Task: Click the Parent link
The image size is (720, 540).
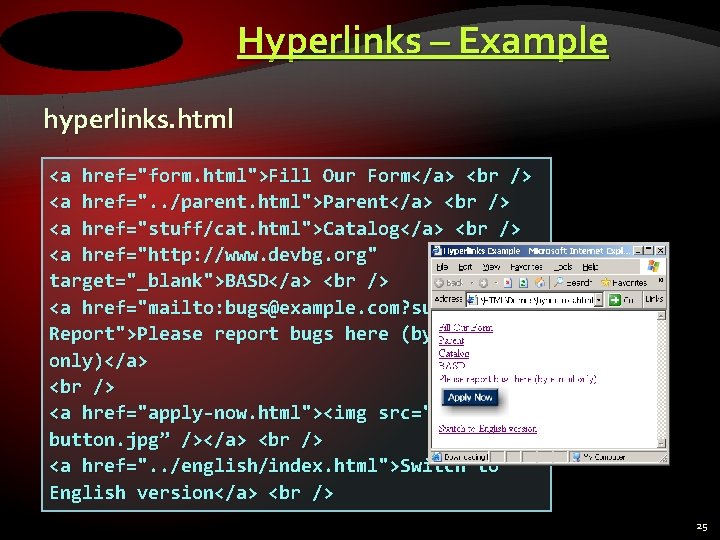Action: [x=451, y=340]
